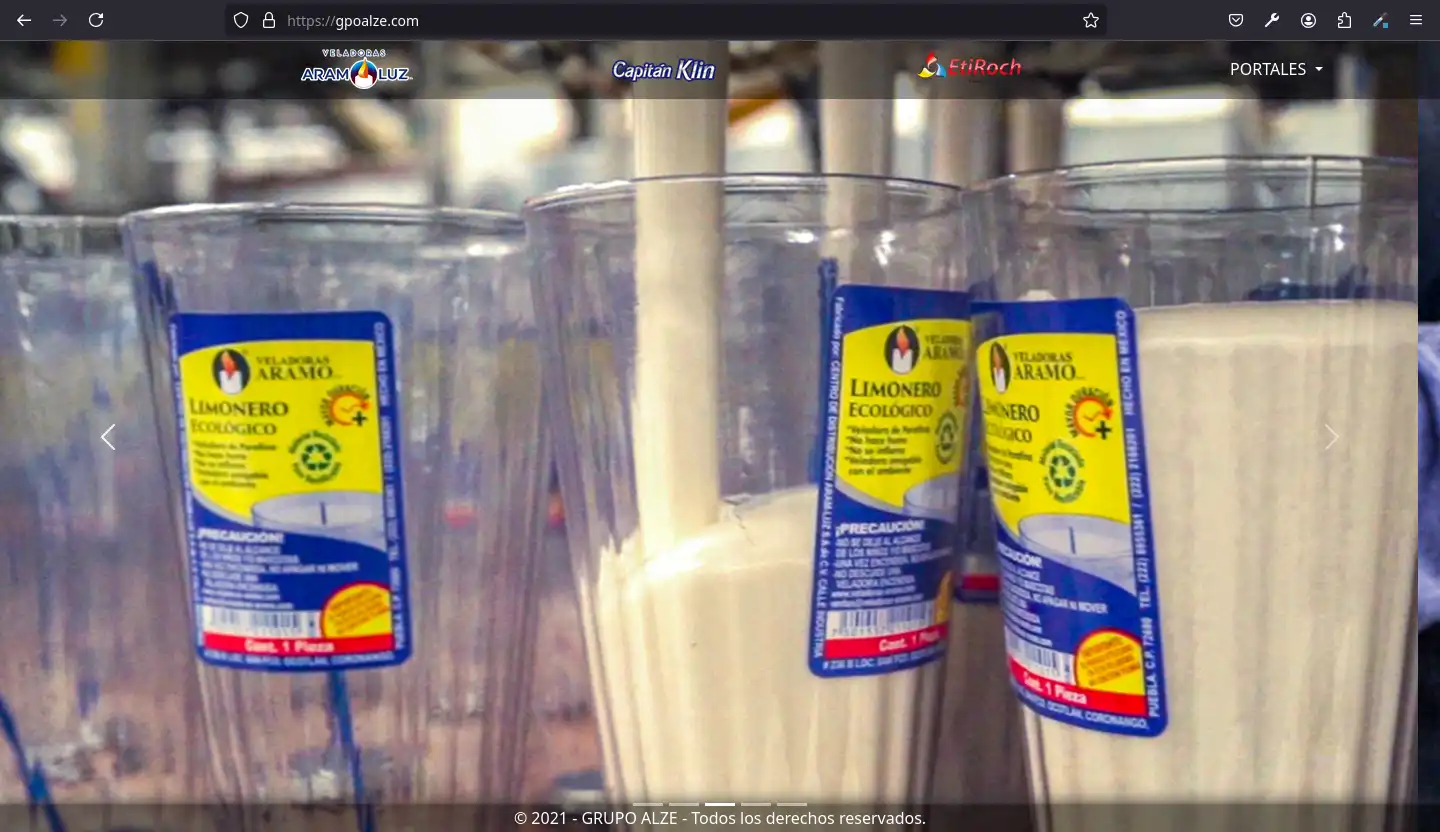Image resolution: width=1440 pixels, height=832 pixels.
Task: Show next carousel slide with right arrow
Action: pyautogui.click(x=1331, y=437)
